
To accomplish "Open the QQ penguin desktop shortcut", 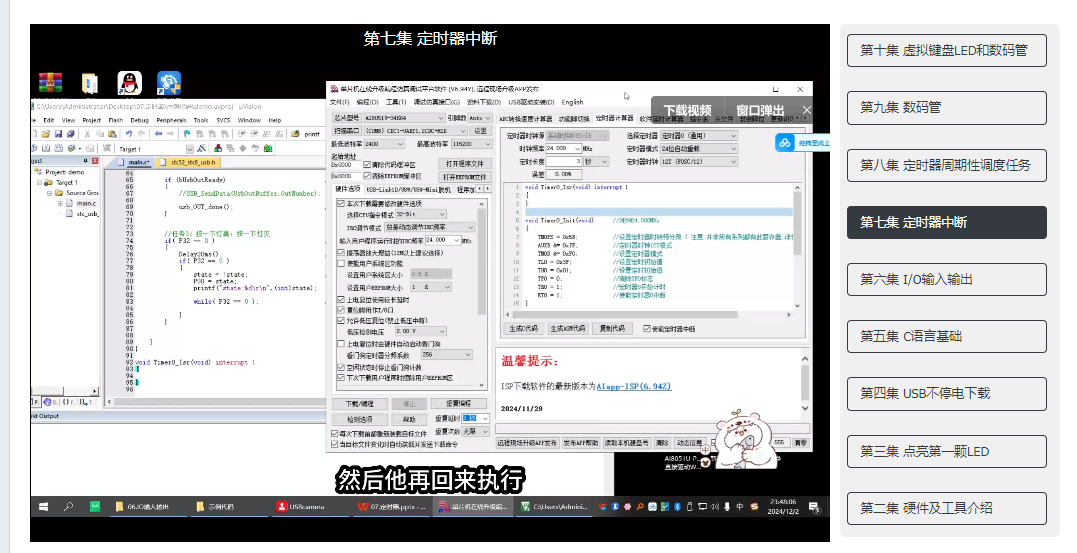I will (x=129, y=83).
